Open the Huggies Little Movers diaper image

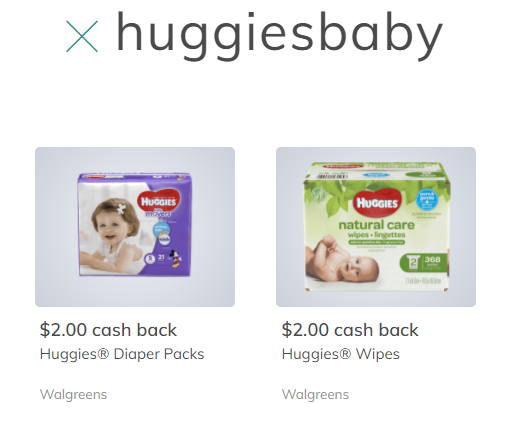tap(135, 227)
